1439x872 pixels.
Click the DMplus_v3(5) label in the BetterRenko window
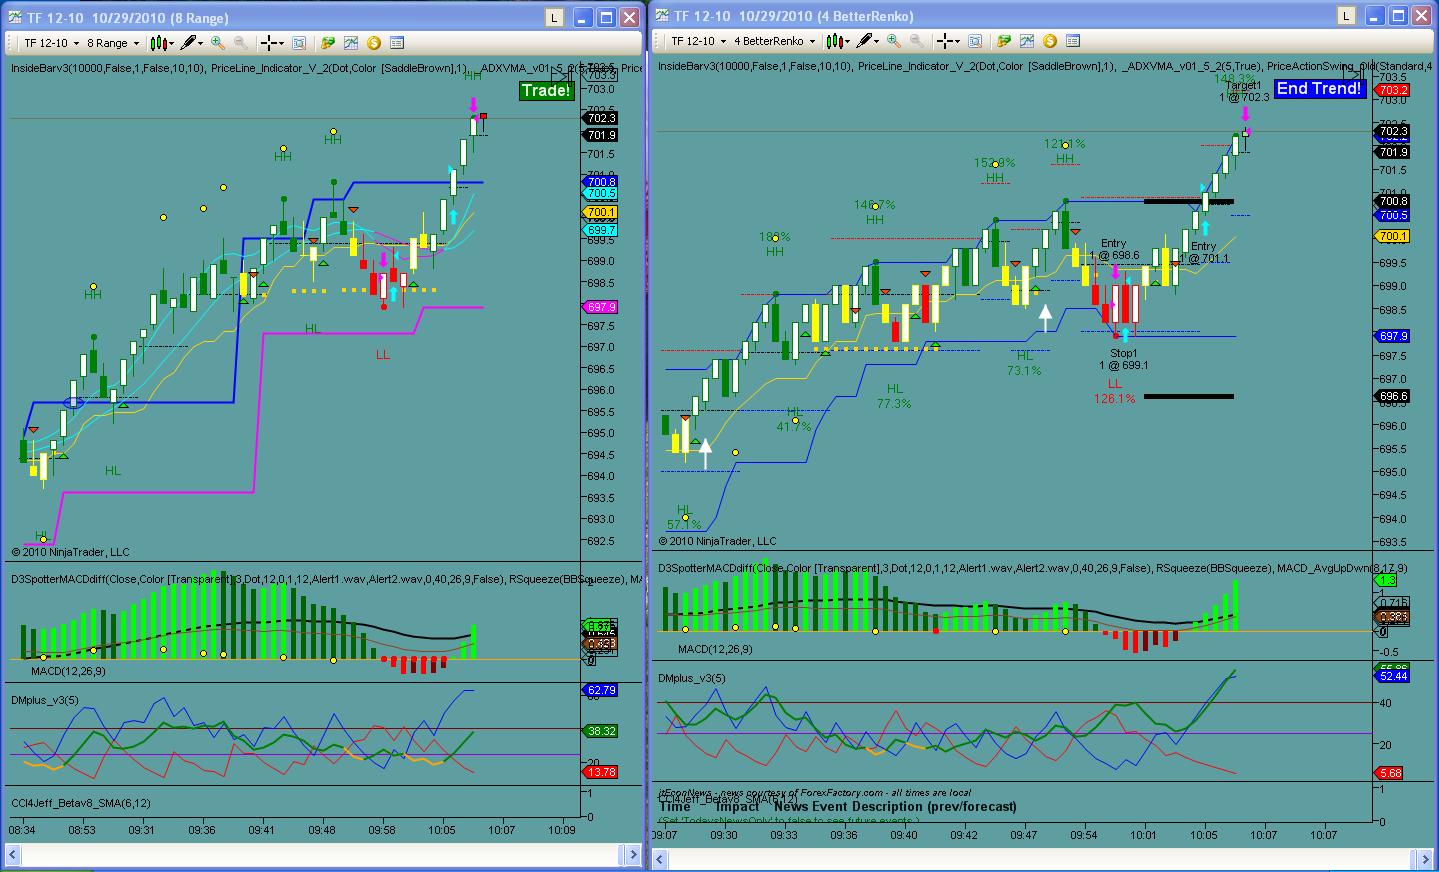[692, 679]
